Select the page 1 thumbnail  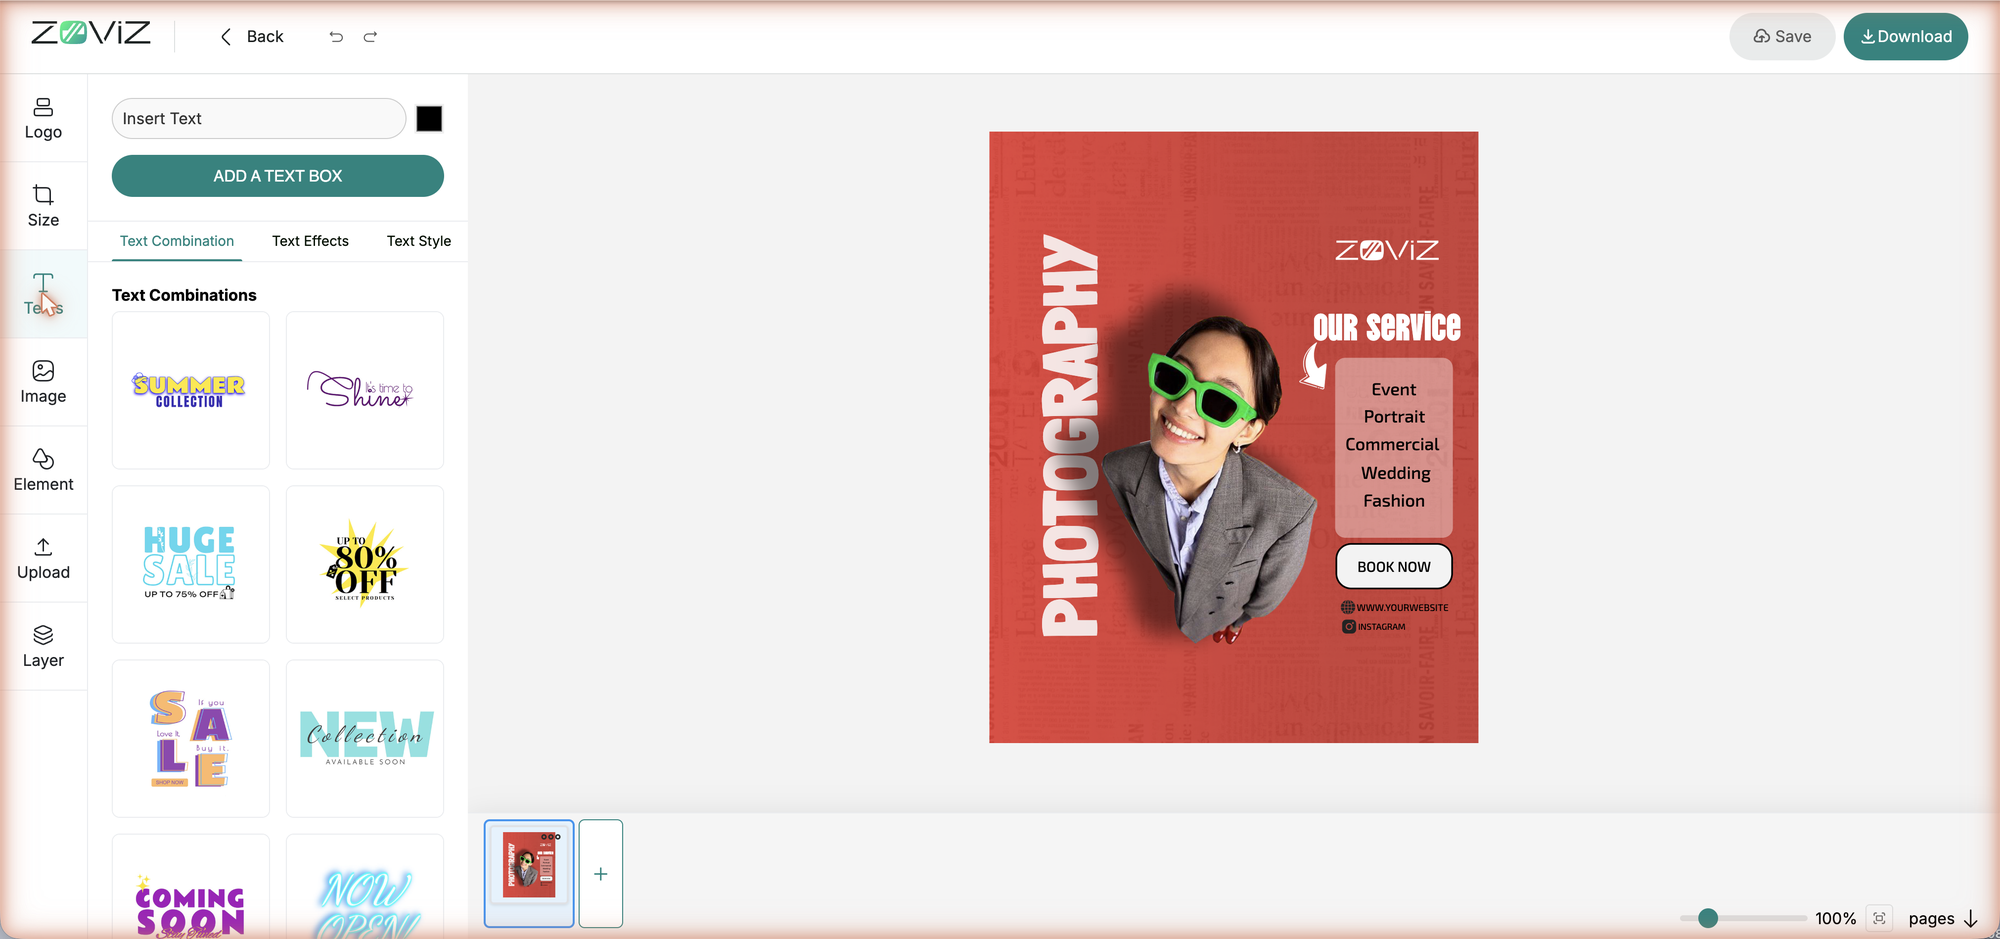[529, 873]
